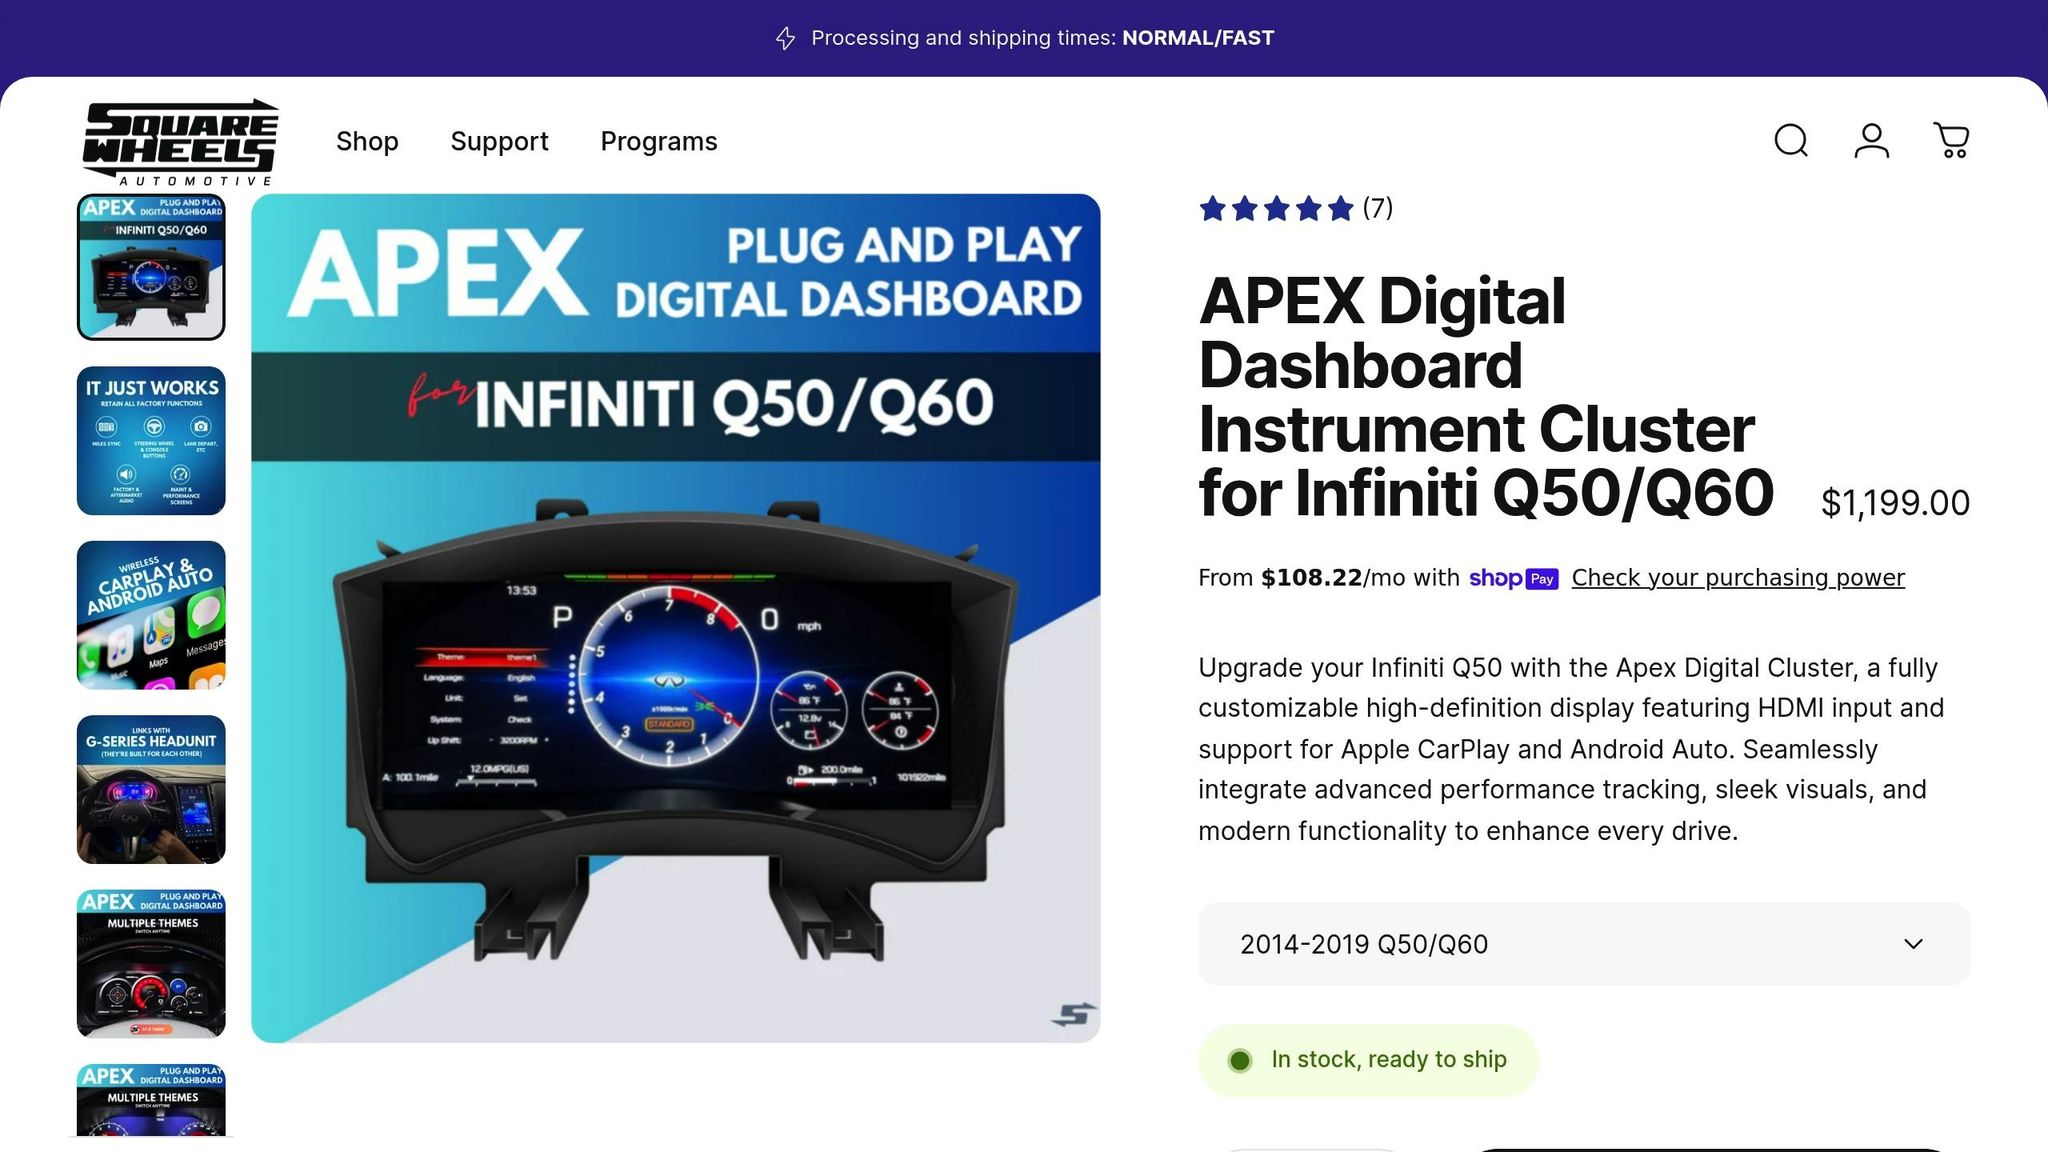Expand the 2014-2019 Q50/Q60 model dropdown
2048x1152 pixels.
[1584, 944]
